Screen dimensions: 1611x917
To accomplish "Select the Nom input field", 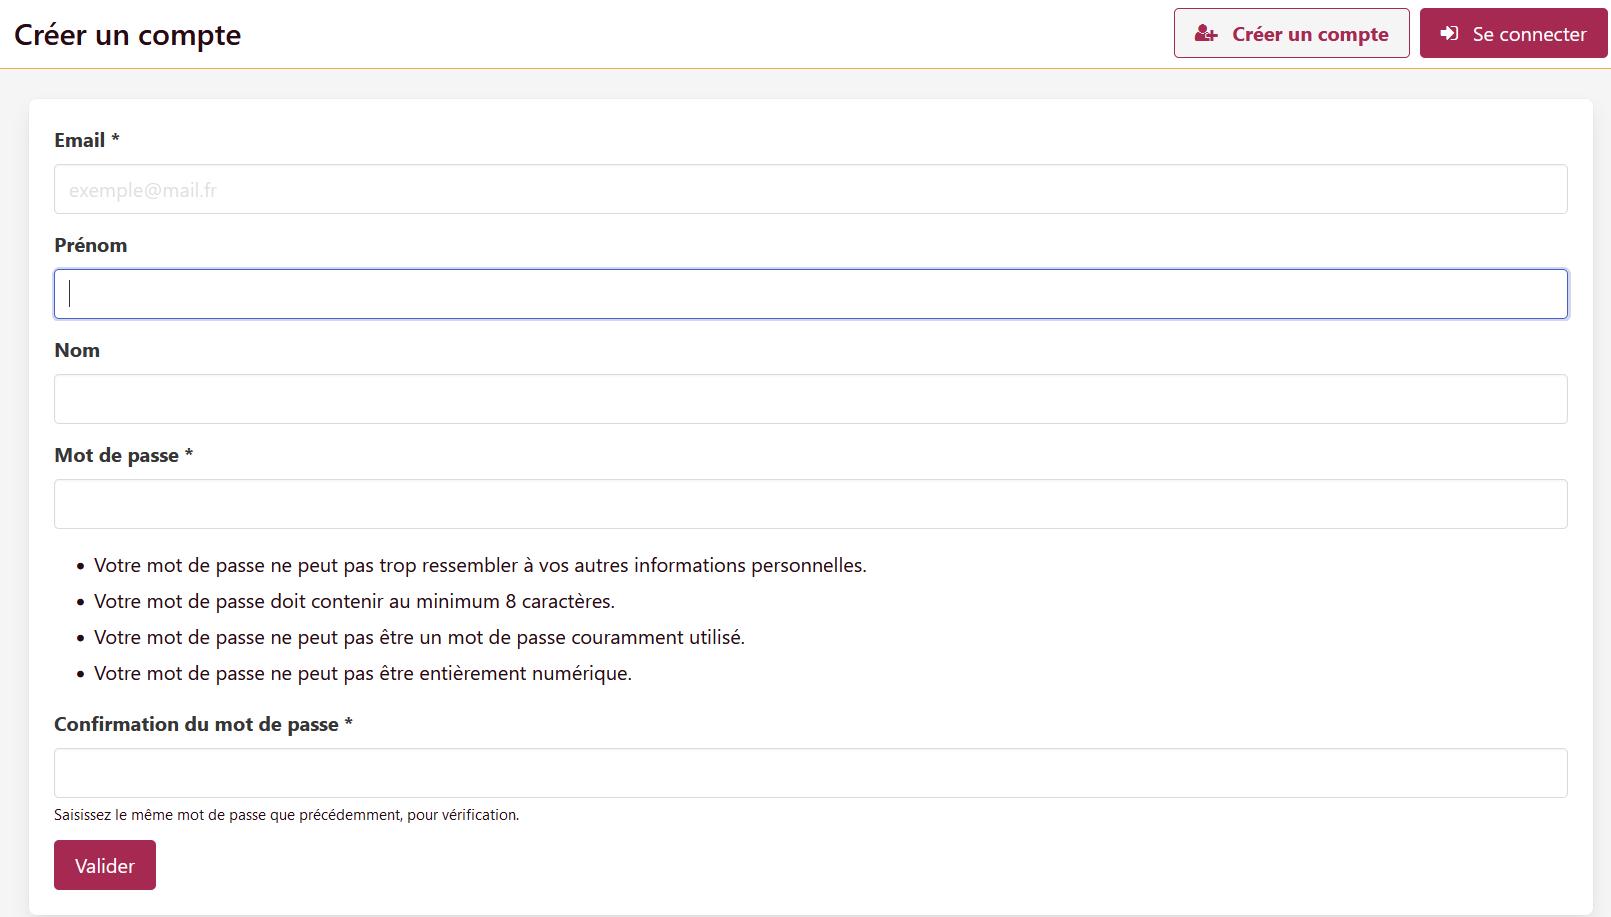I will (x=810, y=399).
